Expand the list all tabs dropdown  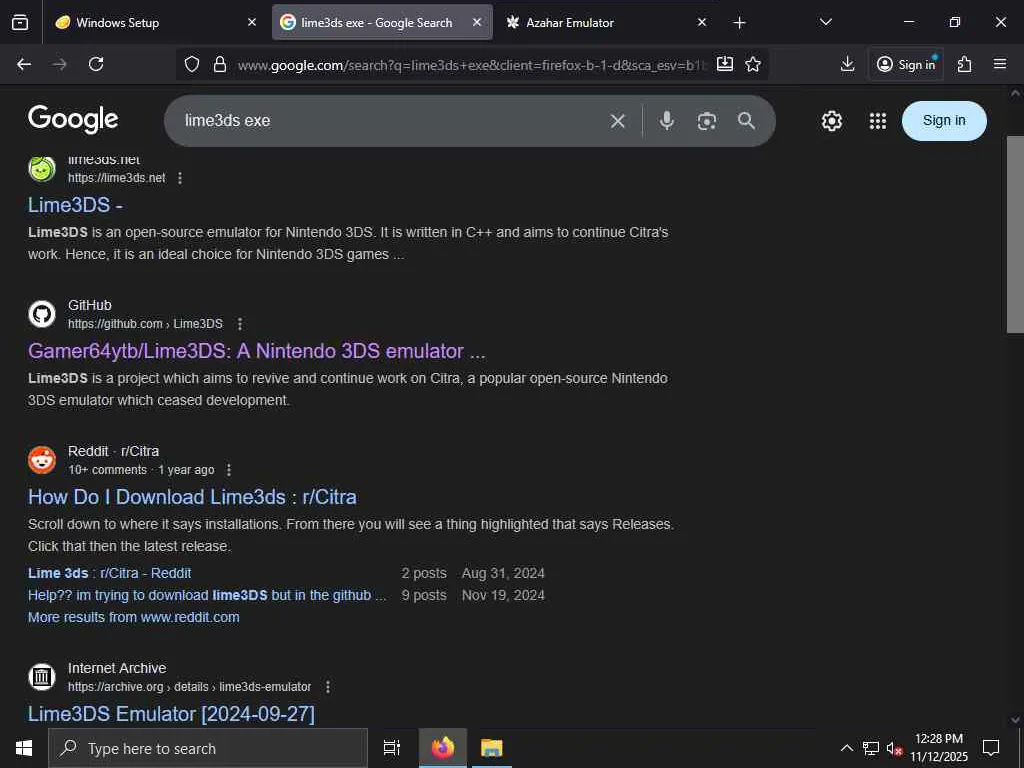click(x=826, y=23)
